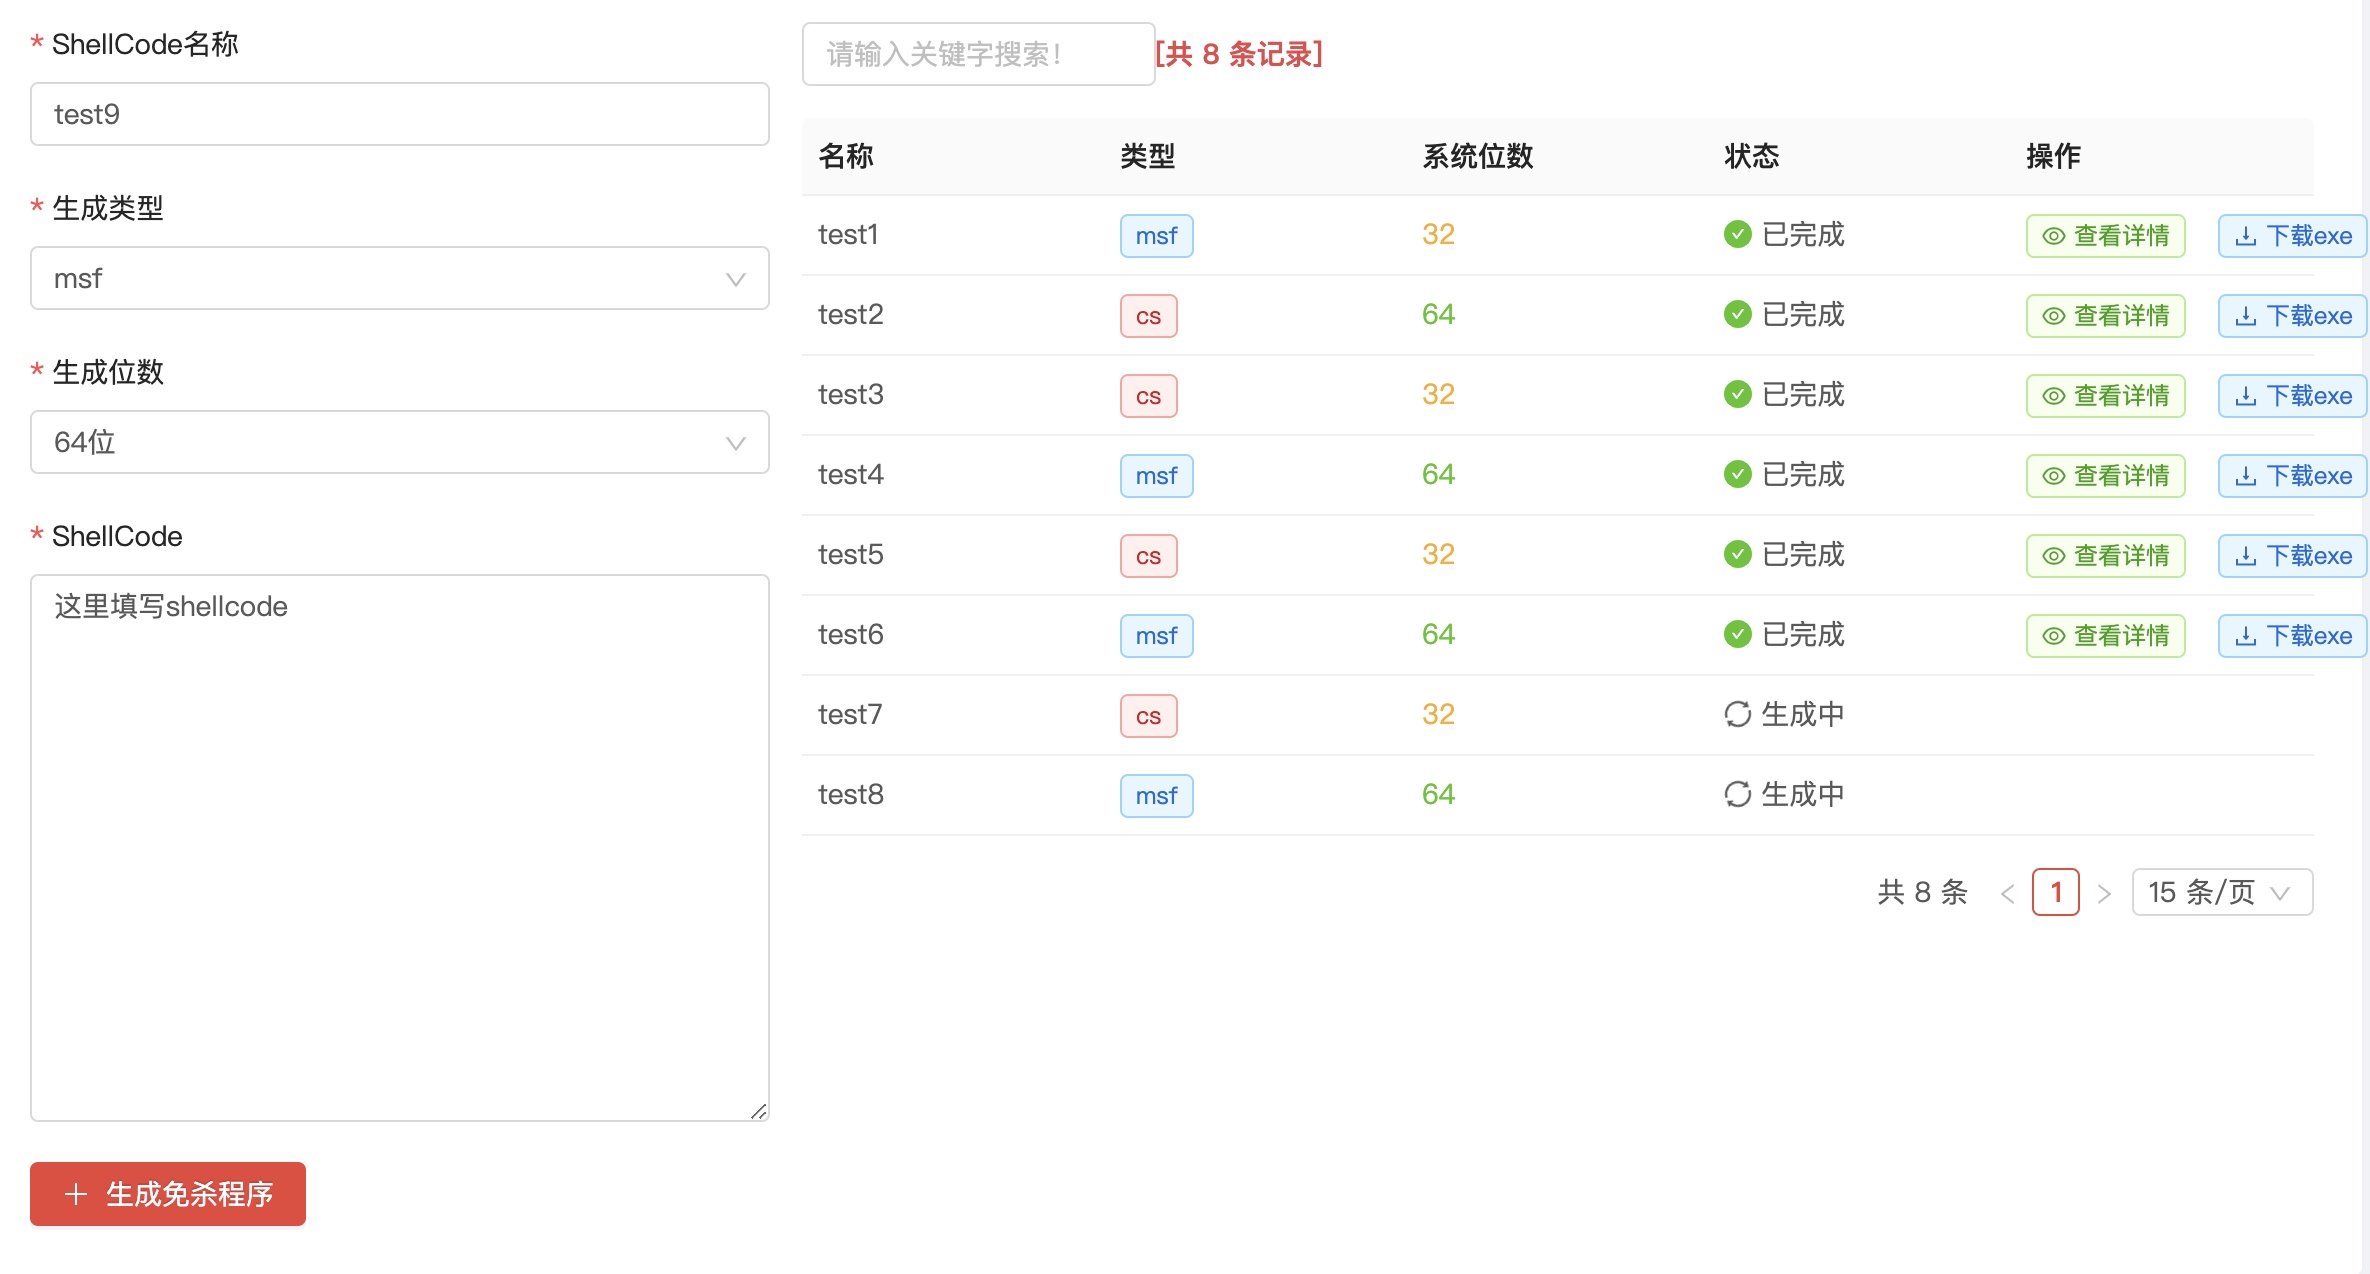
Task: View details of test6 shellcode
Action: pyautogui.click(x=2105, y=636)
